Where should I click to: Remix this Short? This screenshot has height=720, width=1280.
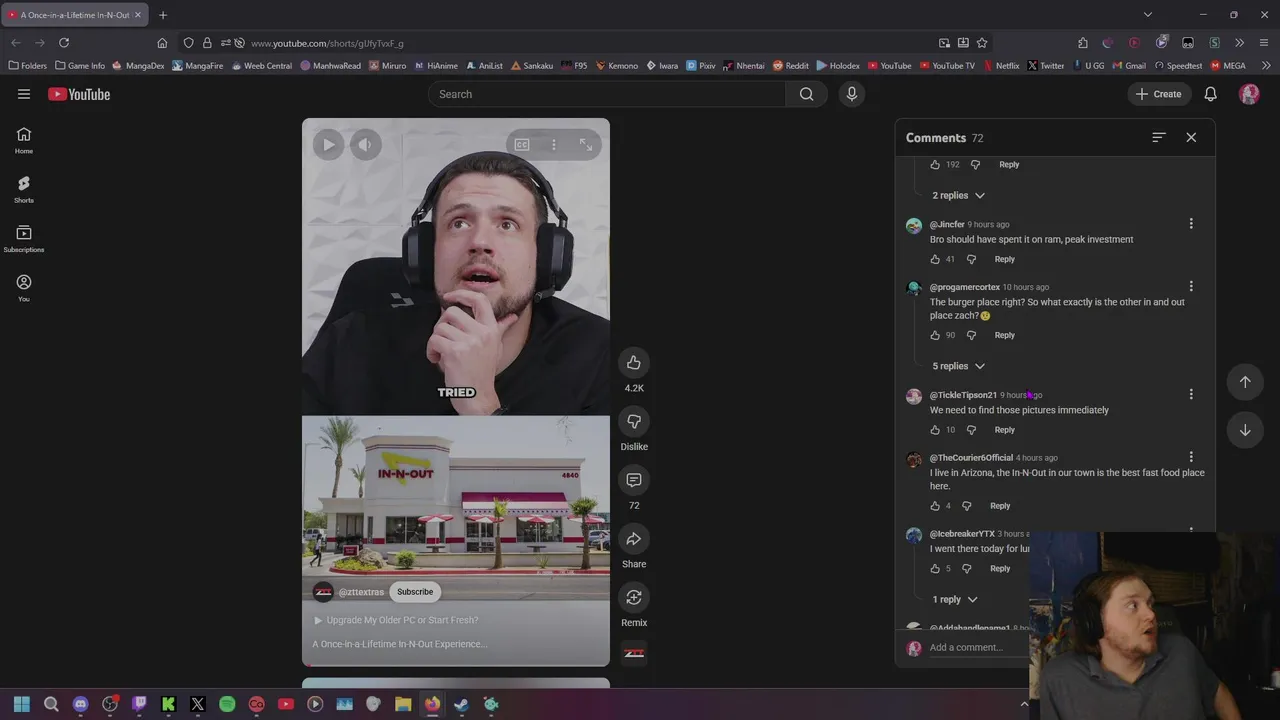click(x=634, y=597)
